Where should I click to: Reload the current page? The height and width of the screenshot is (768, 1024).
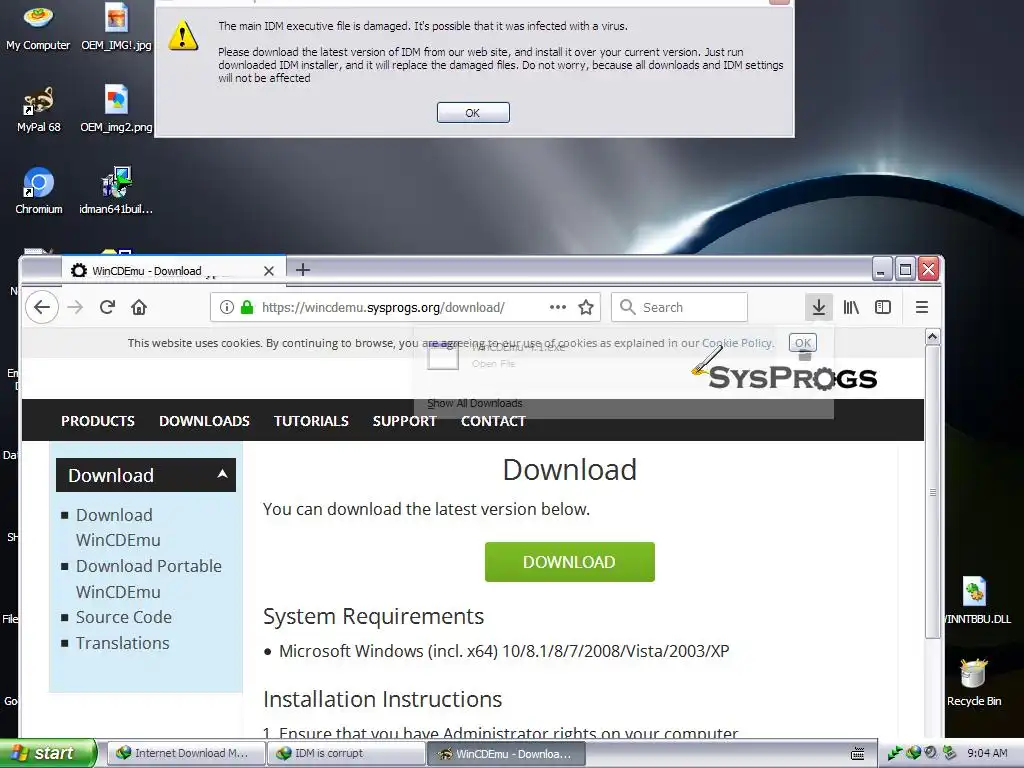107,307
